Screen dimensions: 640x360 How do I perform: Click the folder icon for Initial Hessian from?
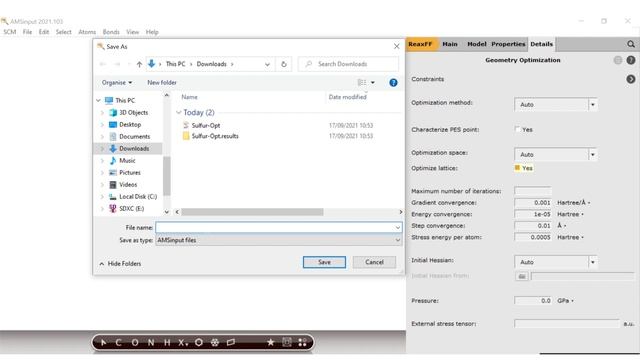pyautogui.click(x=522, y=276)
